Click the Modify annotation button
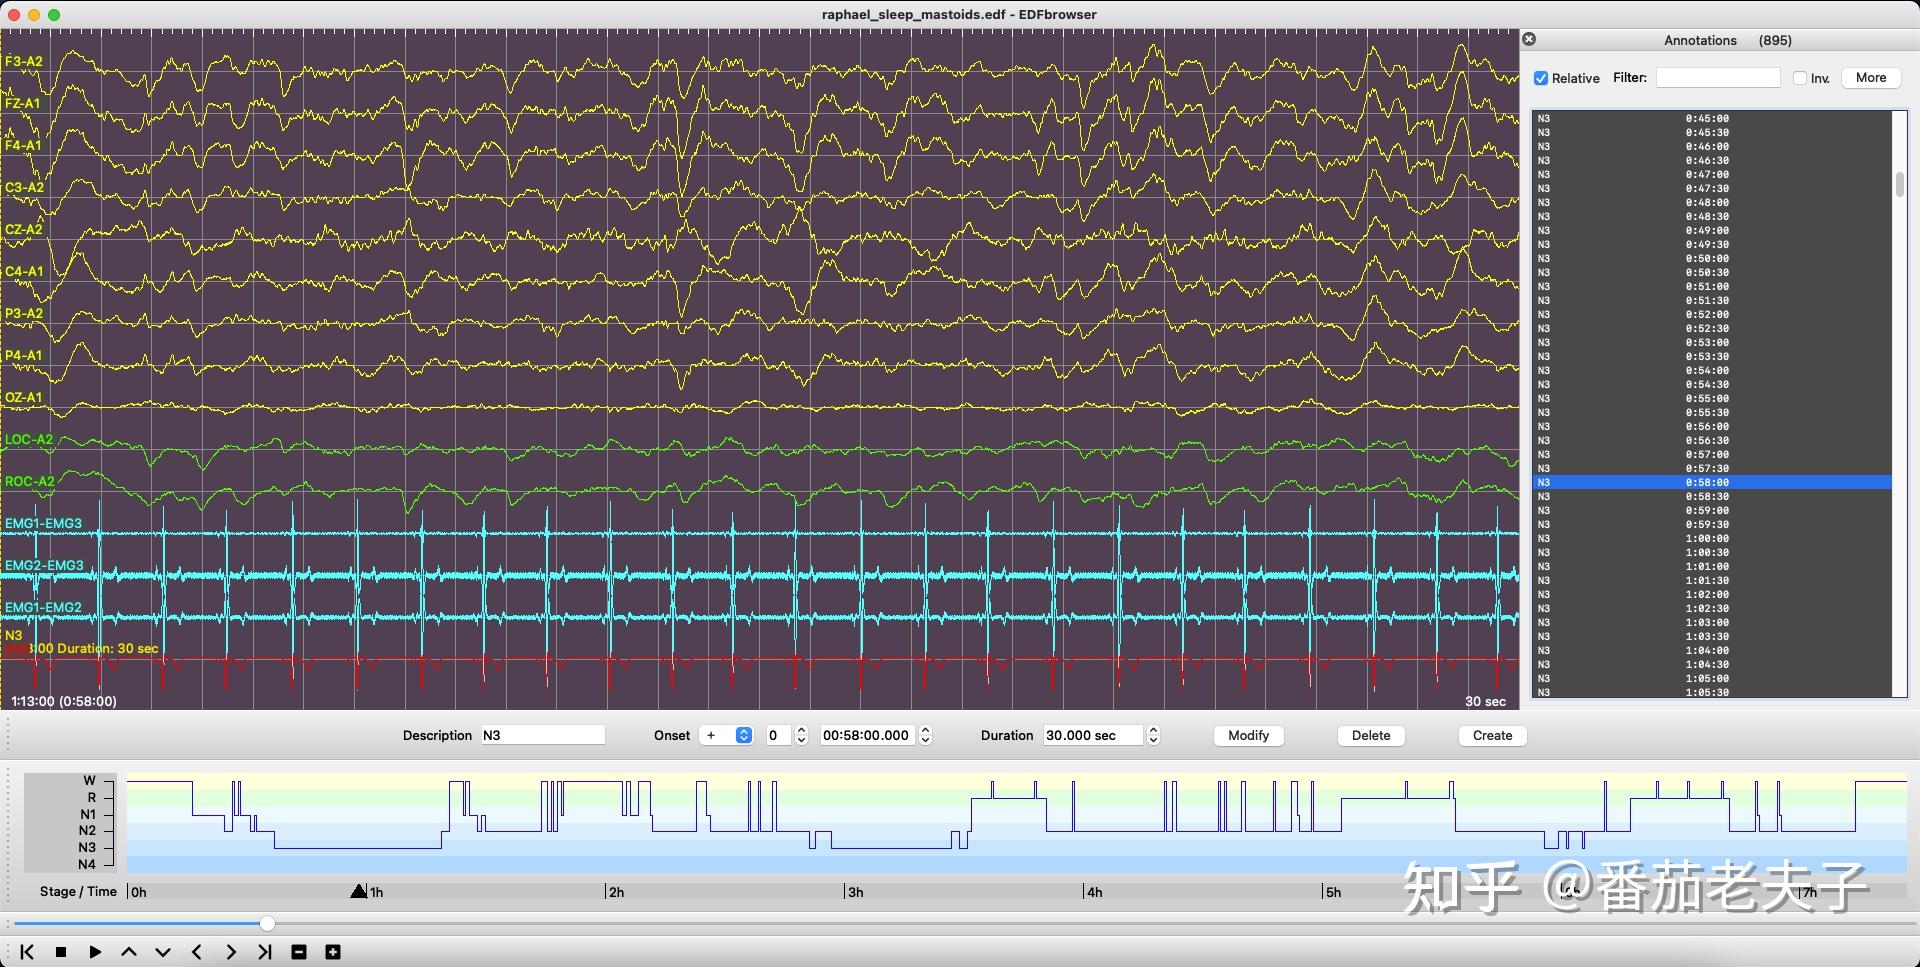The width and height of the screenshot is (1920, 967). (1248, 735)
